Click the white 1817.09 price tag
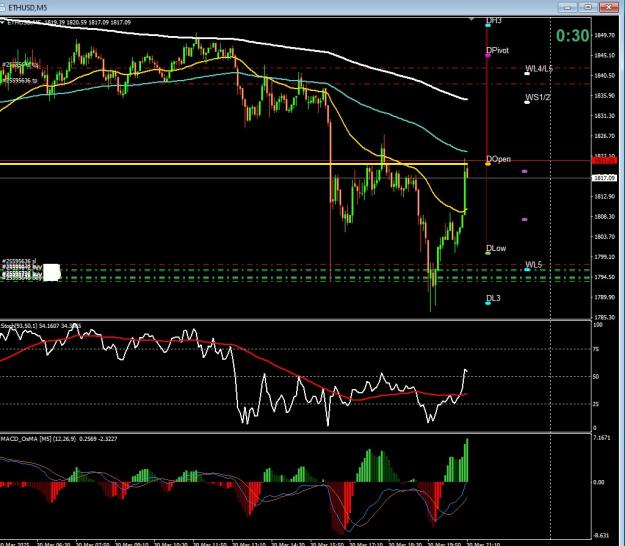Screen dimensions: 625x546 605,178
